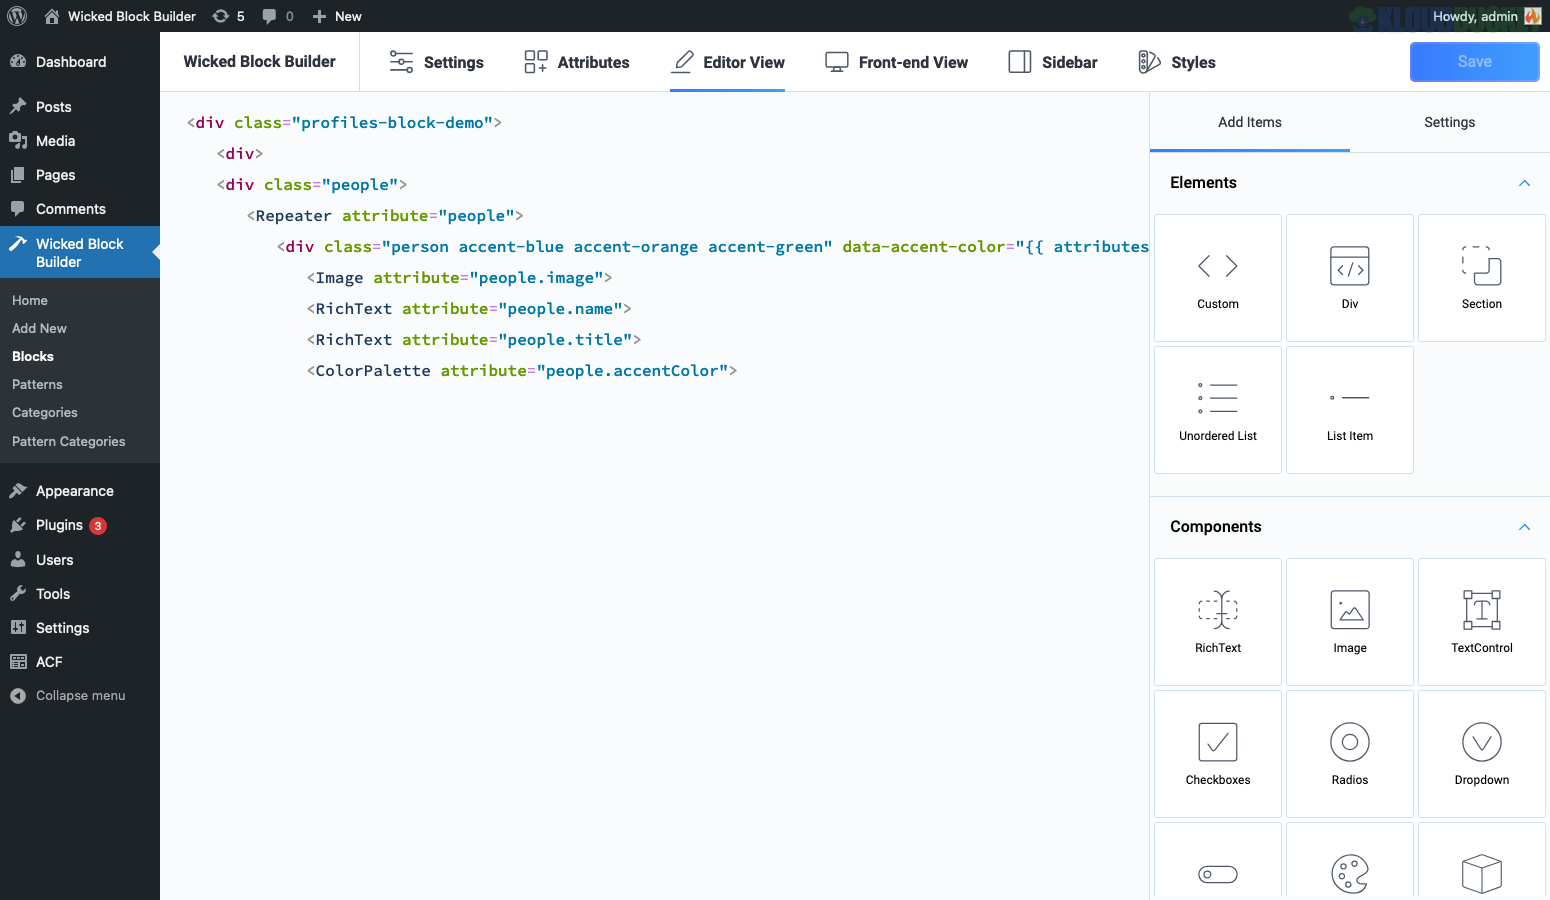
Task: Open the Pattern Categories link in sidebar
Action: pyautogui.click(x=68, y=441)
